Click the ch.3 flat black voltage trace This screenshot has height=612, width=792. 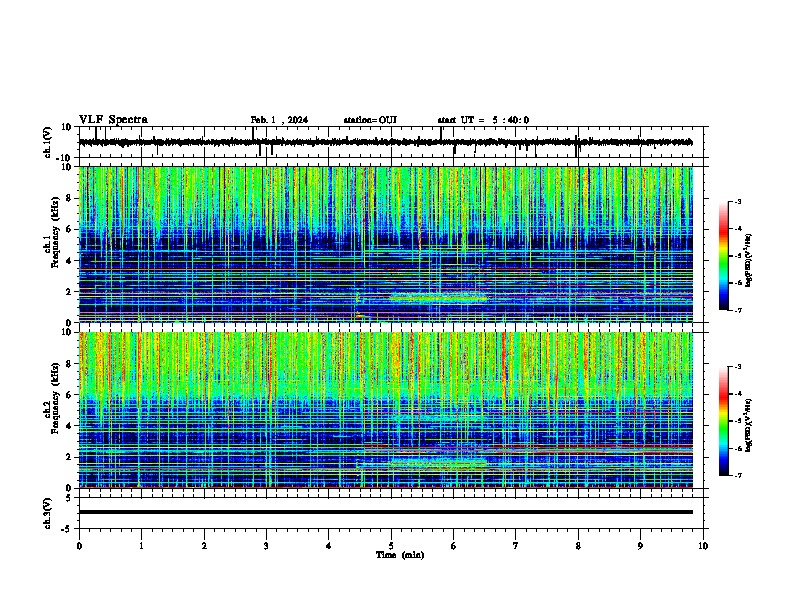tap(385, 512)
